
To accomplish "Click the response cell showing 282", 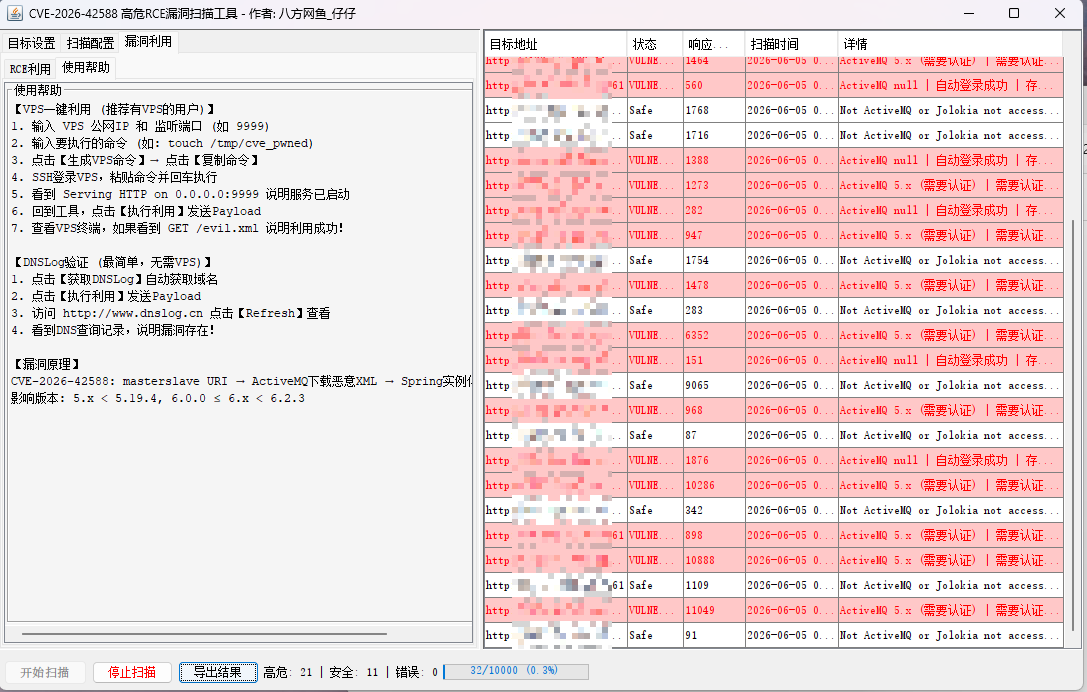I will 714,210.
